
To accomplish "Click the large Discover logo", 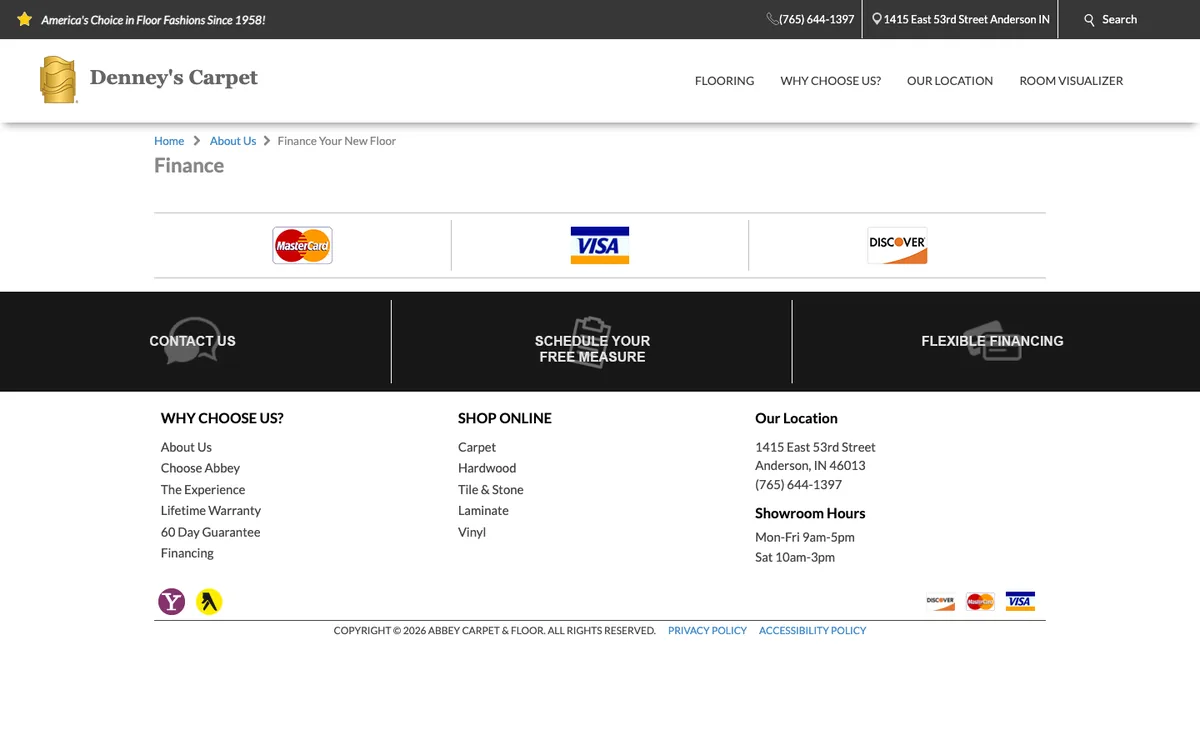I will coord(897,245).
